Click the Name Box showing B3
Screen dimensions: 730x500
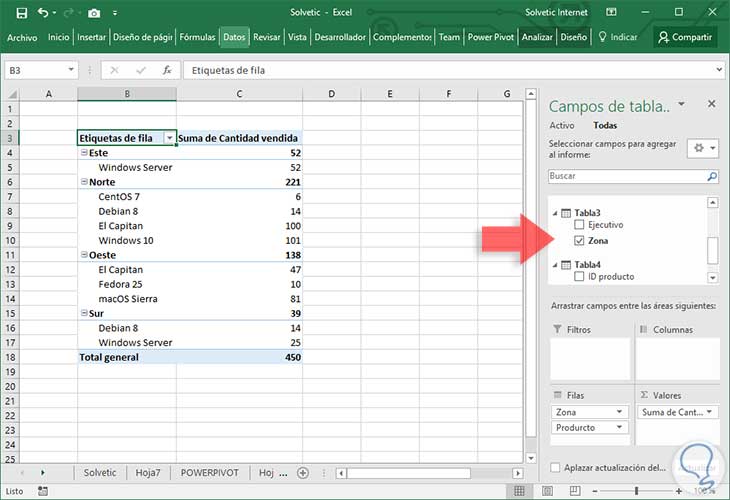click(x=35, y=71)
